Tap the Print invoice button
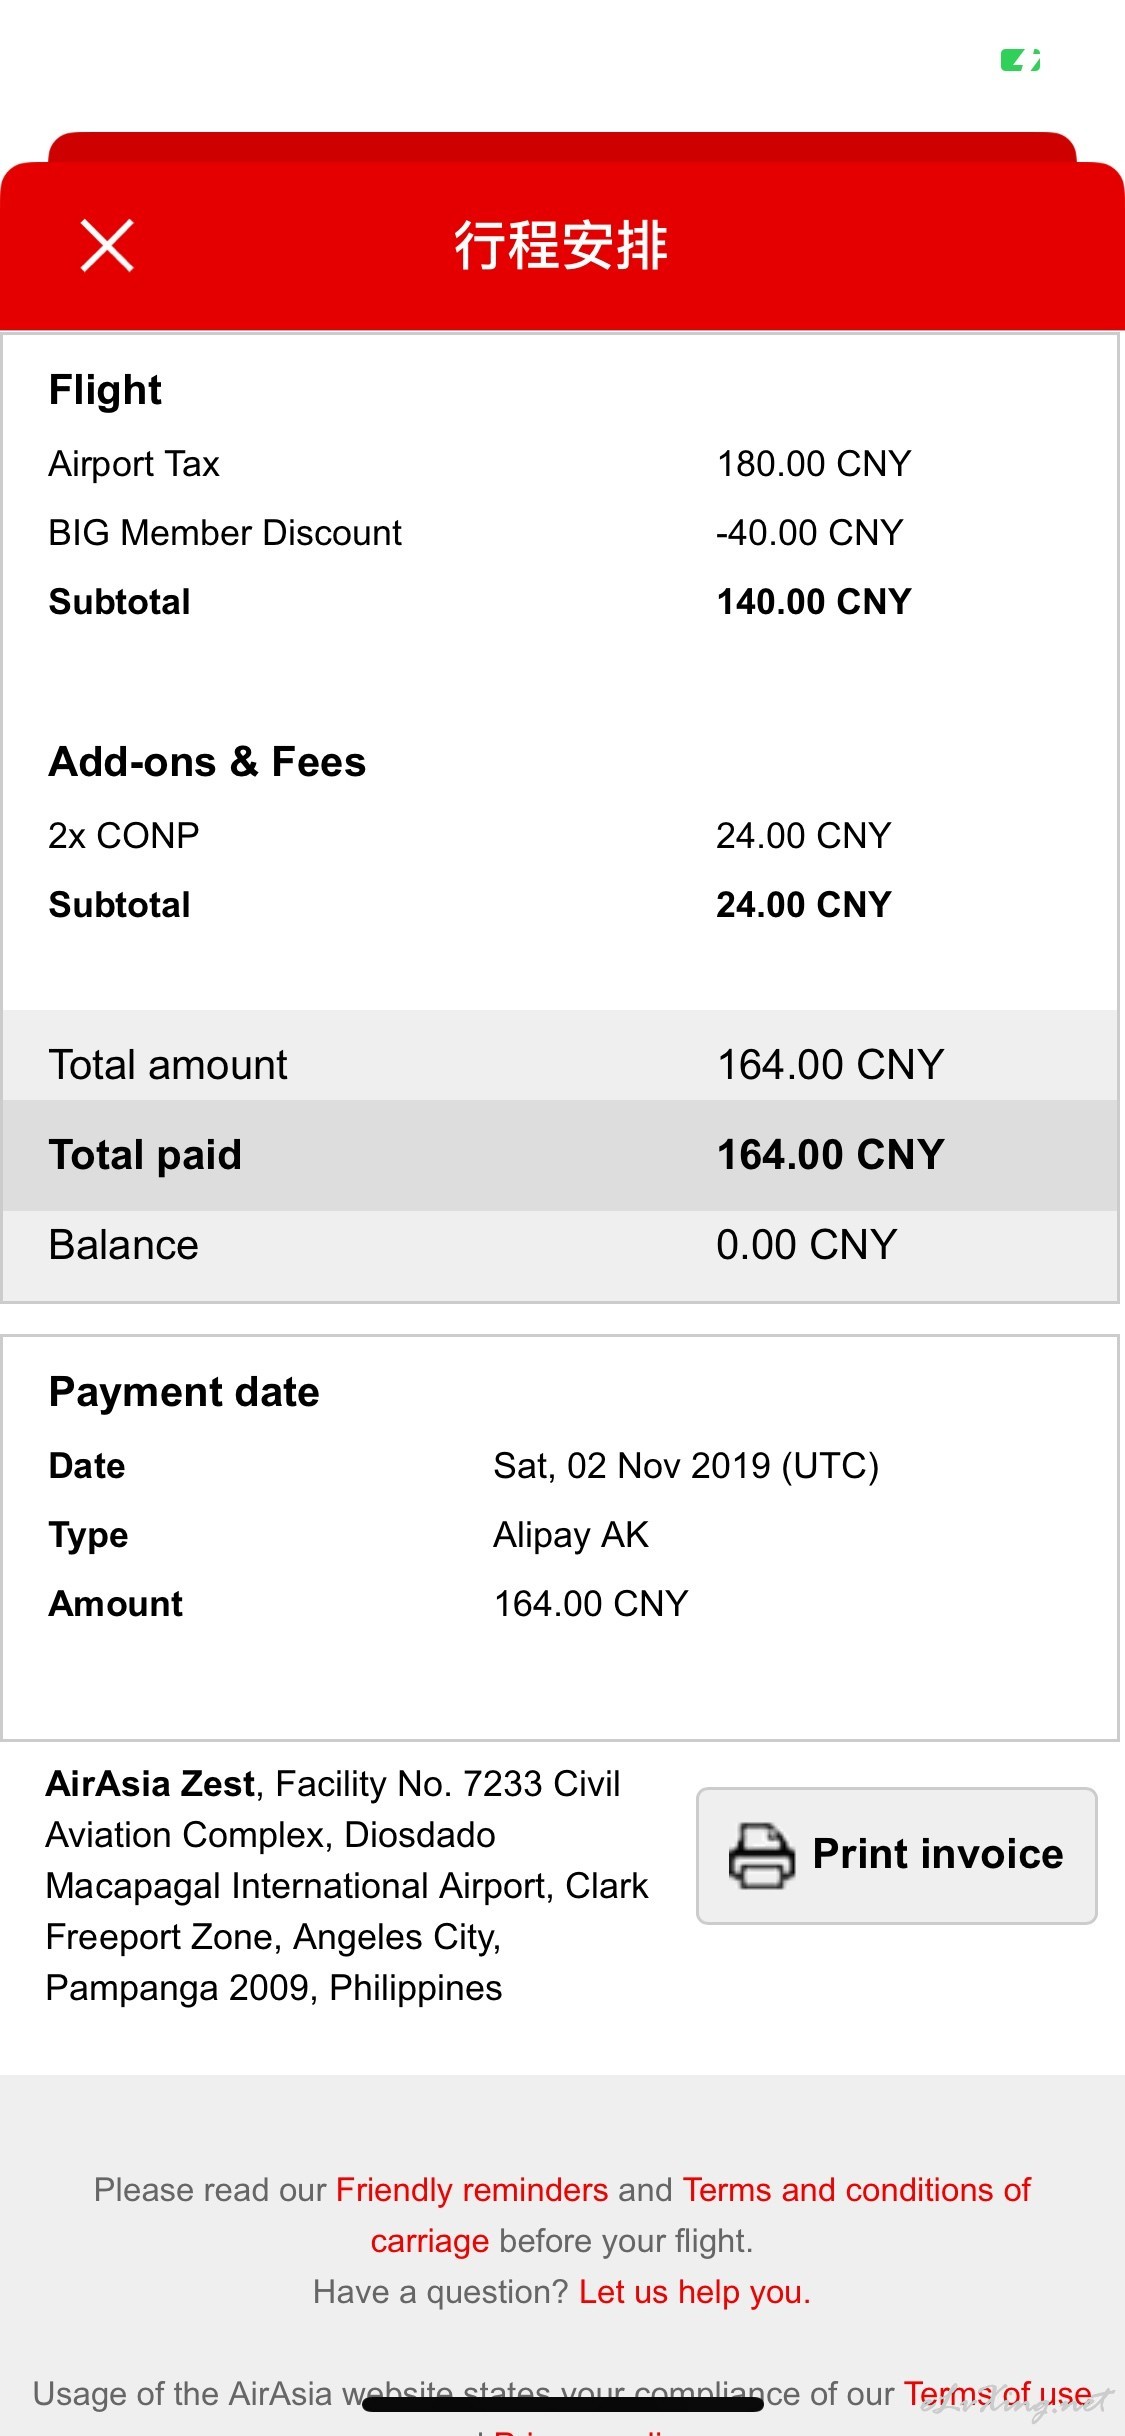The height and width of the screenshot is (2436, 1125). click(897, 1855)
